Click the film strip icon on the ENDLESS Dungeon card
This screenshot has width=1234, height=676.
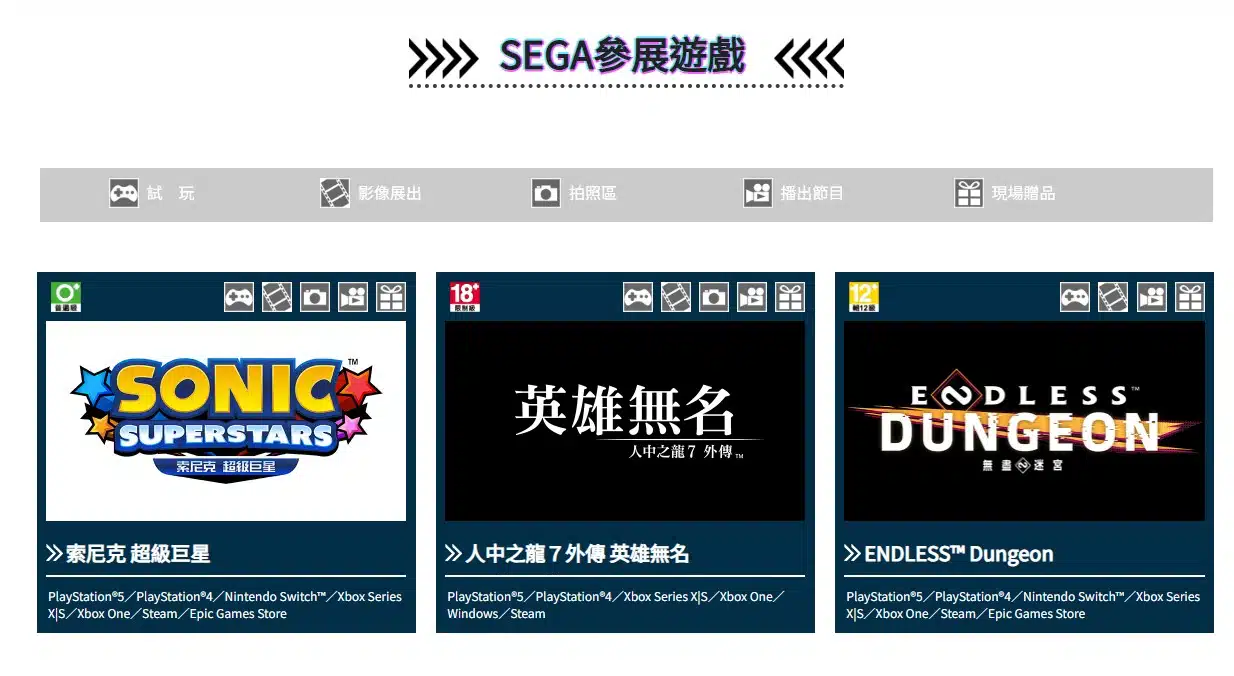pos(1113,297)
